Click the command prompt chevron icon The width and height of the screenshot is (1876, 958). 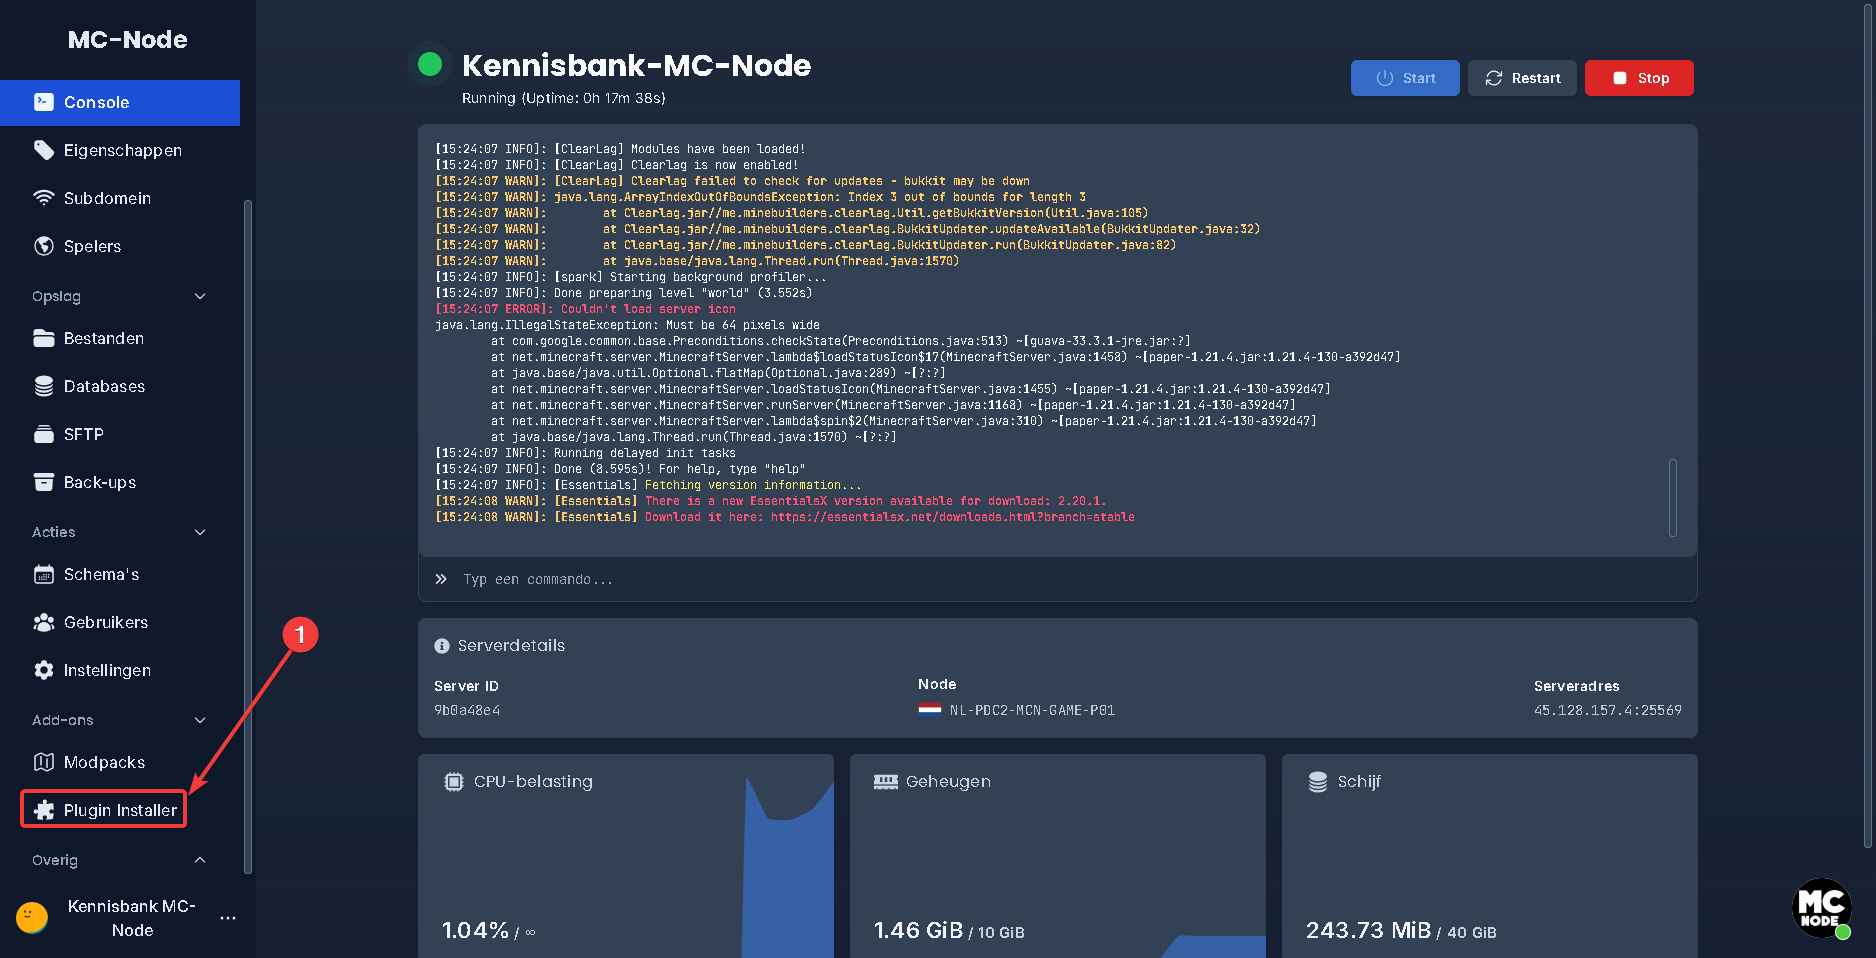click(x=441, y=579)
